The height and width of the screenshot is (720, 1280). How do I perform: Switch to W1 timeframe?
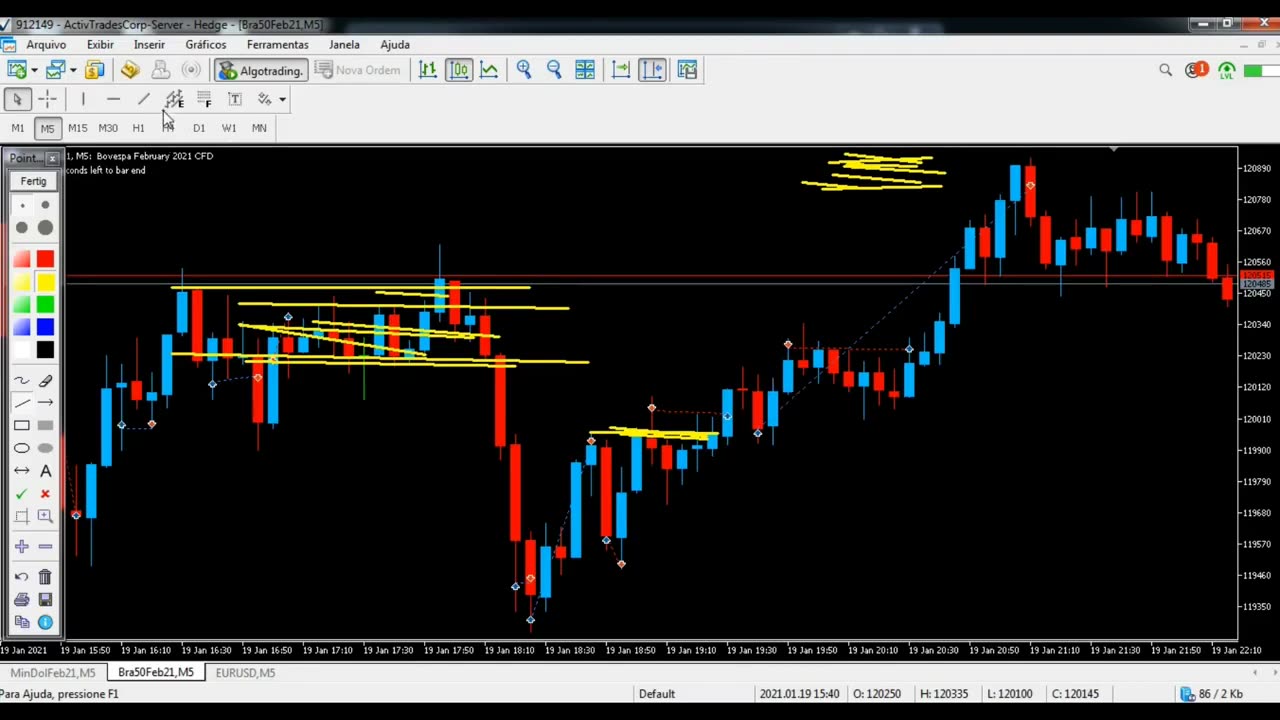tap(229, 128)
